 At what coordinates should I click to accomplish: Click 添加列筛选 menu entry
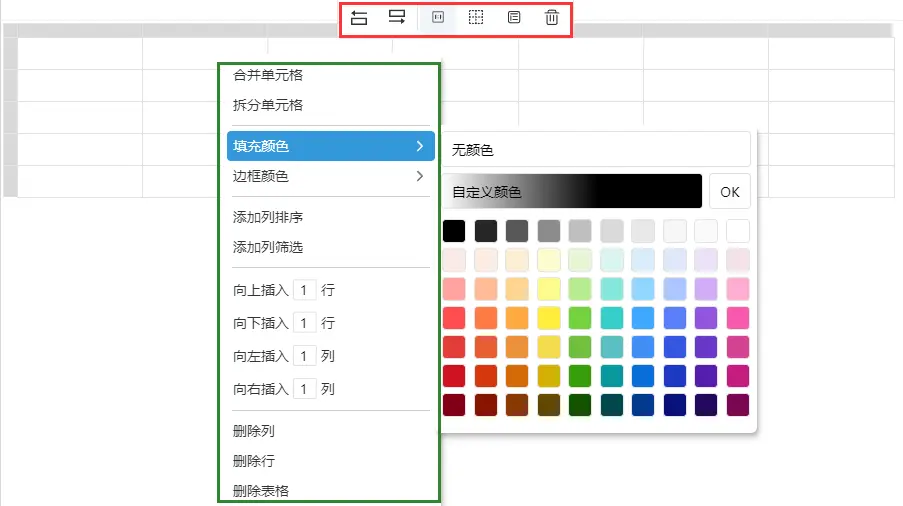[268, 247]
